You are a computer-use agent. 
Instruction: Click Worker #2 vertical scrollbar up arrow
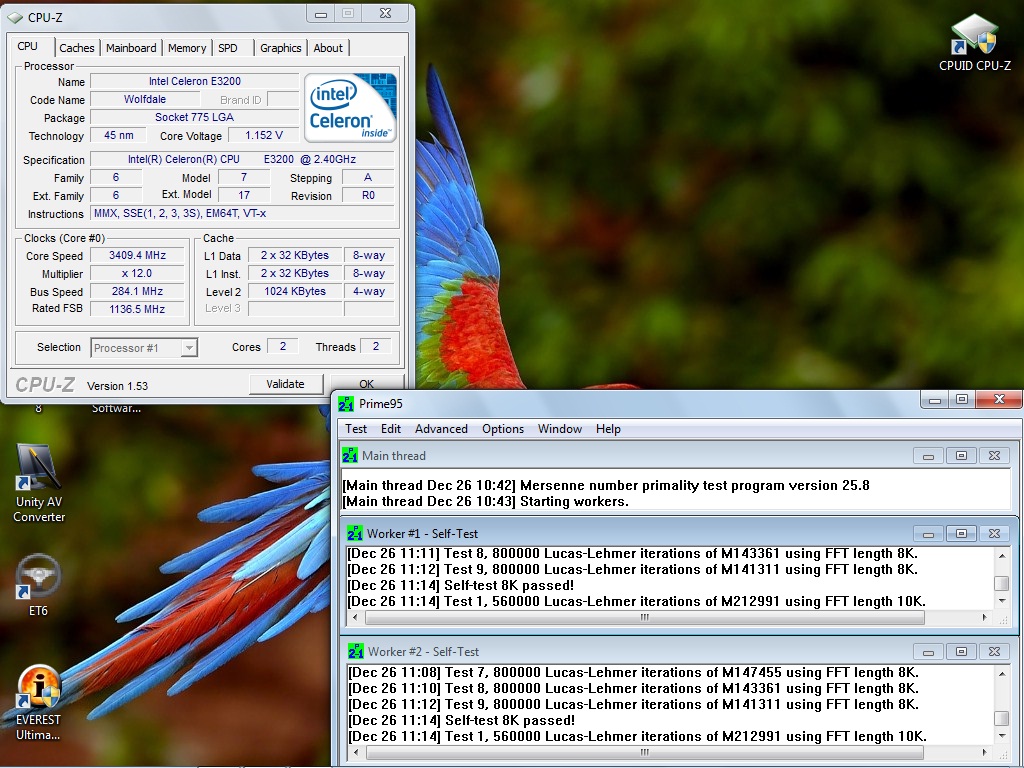pyautogui.click(x=1002, y=673)
